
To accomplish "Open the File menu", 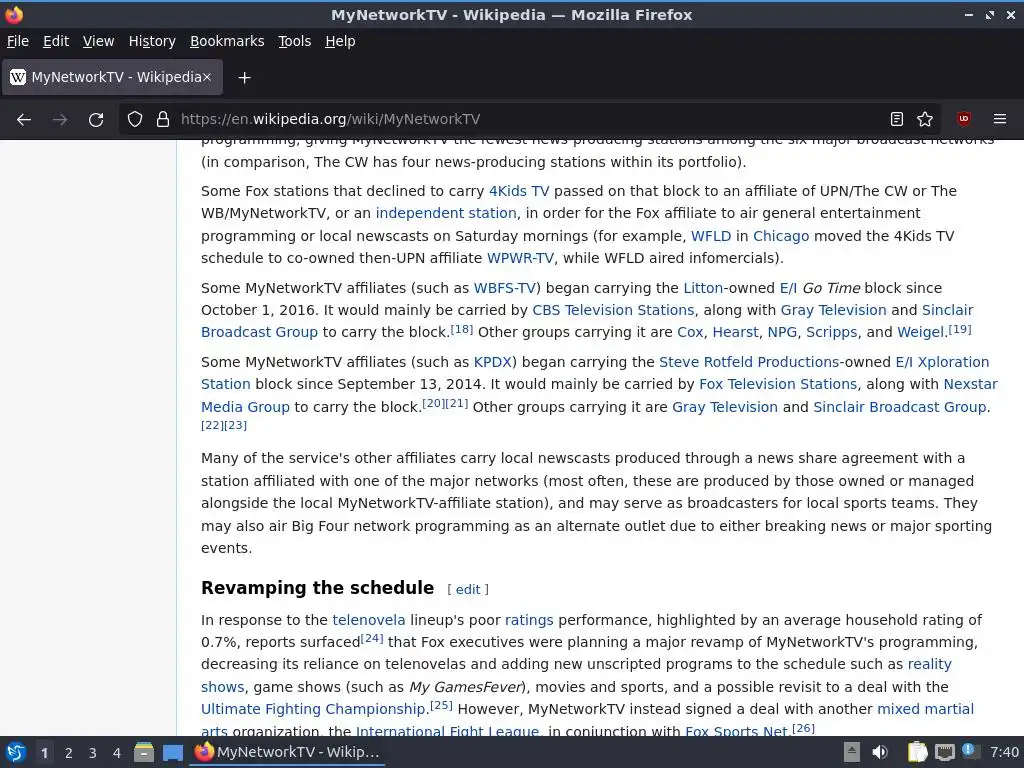I will (x=18, y=41).
